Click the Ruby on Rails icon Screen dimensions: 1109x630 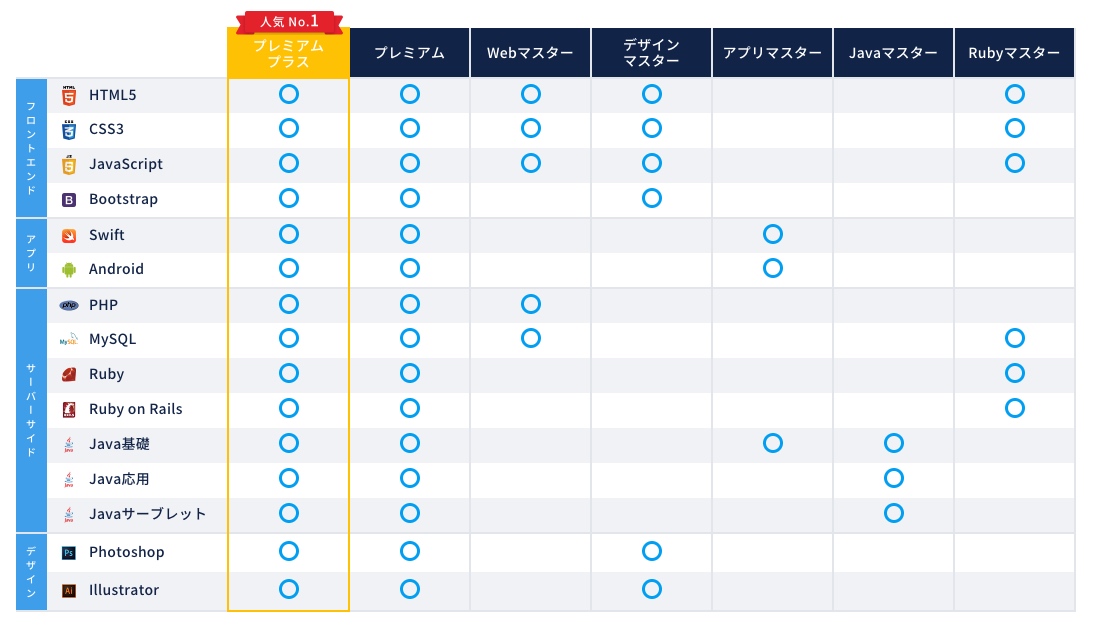pos(69,409)
